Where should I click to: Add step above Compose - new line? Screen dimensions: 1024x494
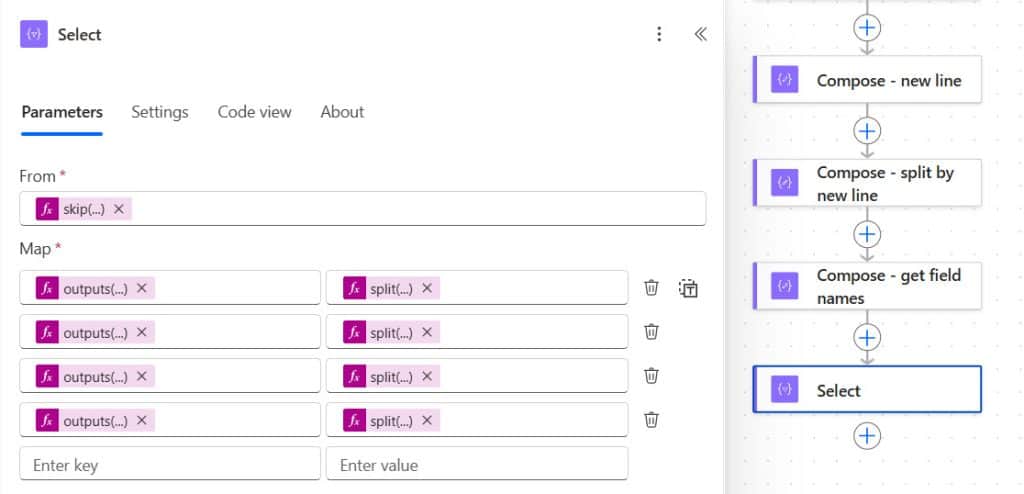(867, 27)
